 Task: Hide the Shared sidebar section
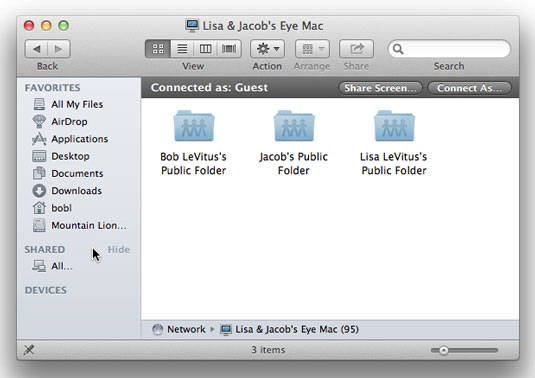coord(119,249)
